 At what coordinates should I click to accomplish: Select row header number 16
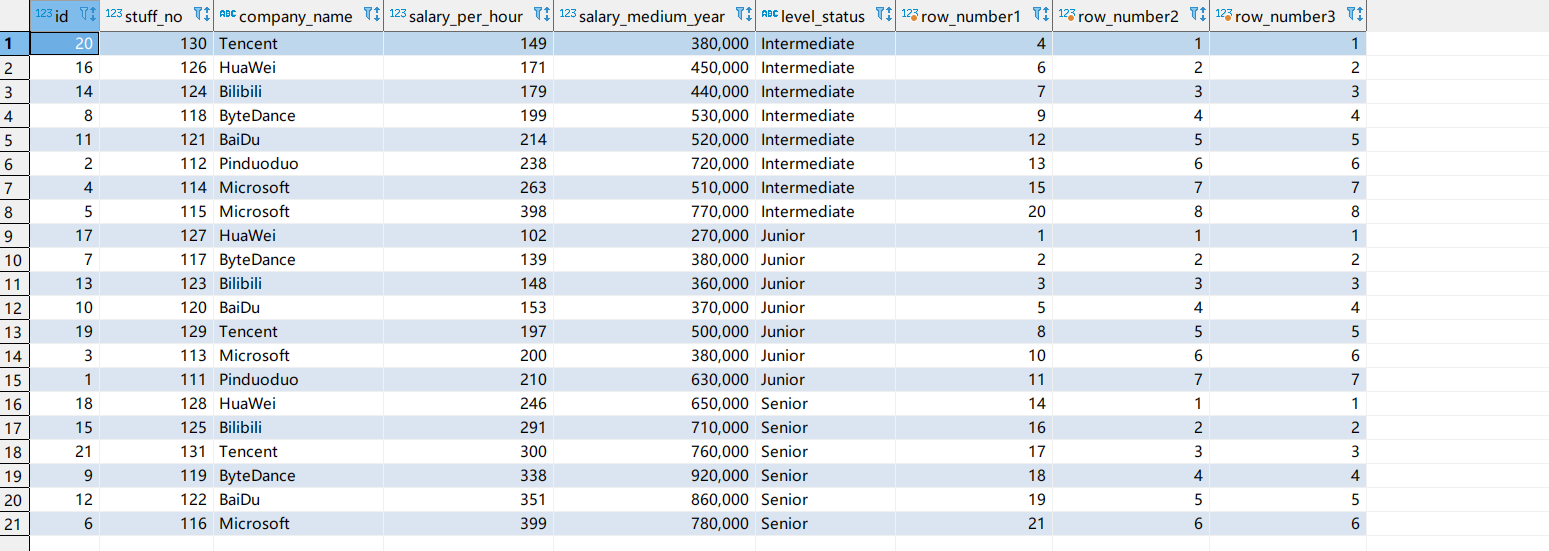tap(14, 403)
